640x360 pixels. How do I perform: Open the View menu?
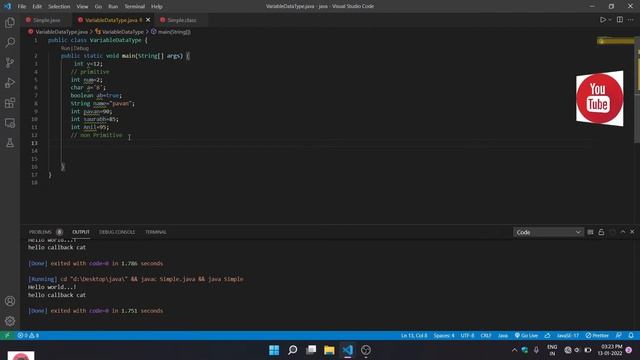click(82, 7)
